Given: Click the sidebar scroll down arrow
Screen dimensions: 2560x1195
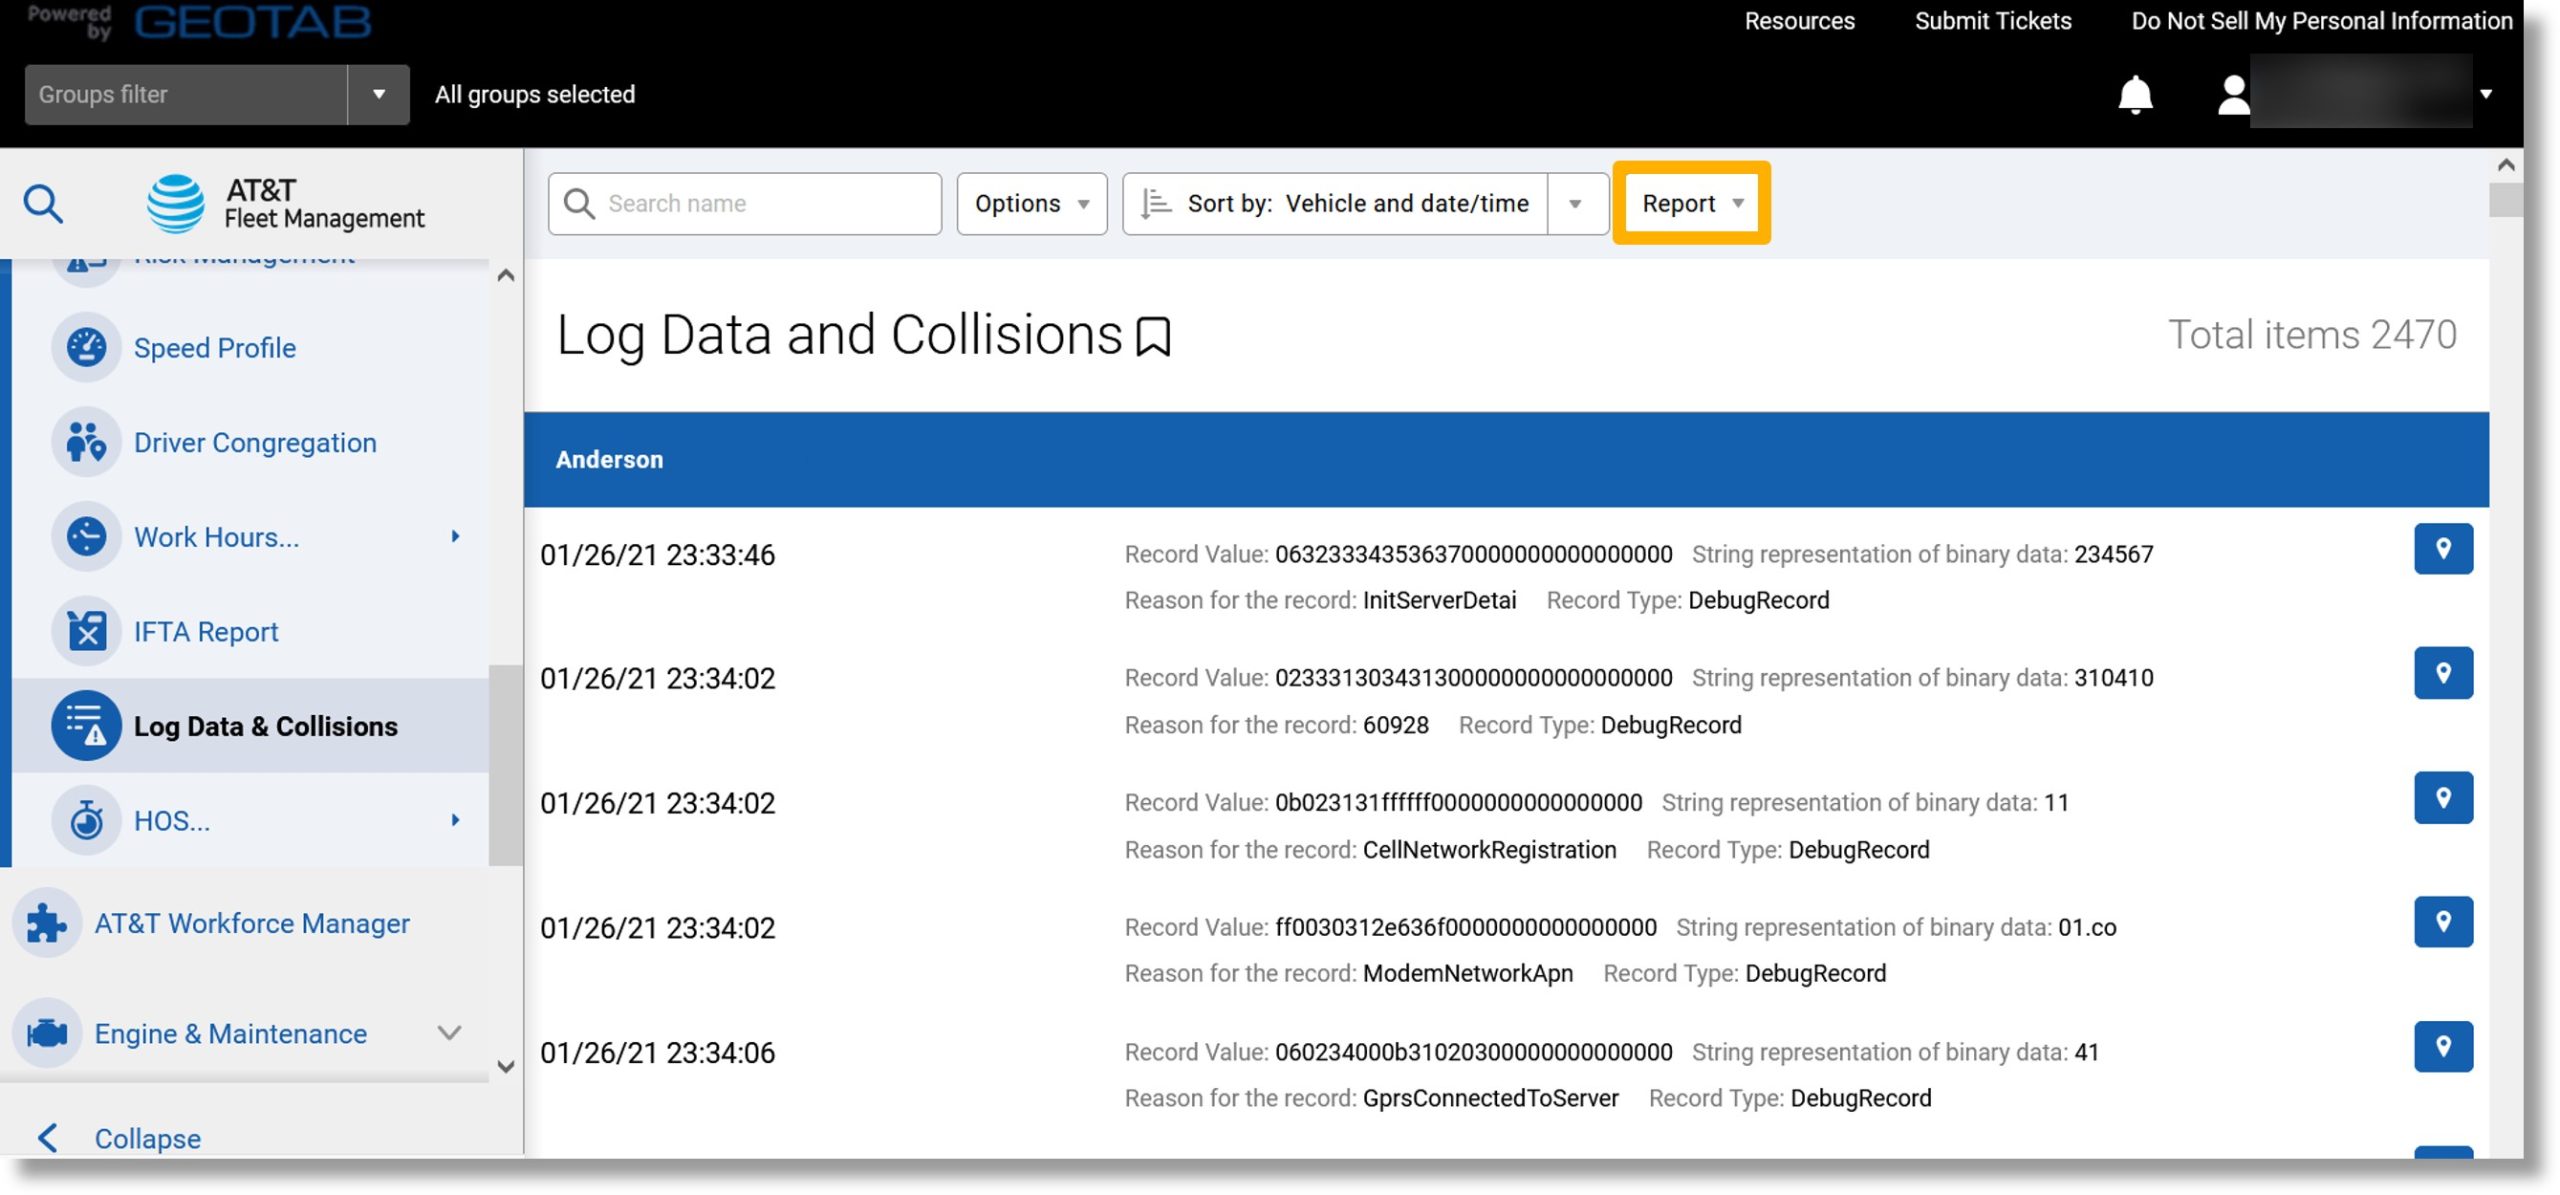Looking at the screenshot, I should click(506, 1066).
